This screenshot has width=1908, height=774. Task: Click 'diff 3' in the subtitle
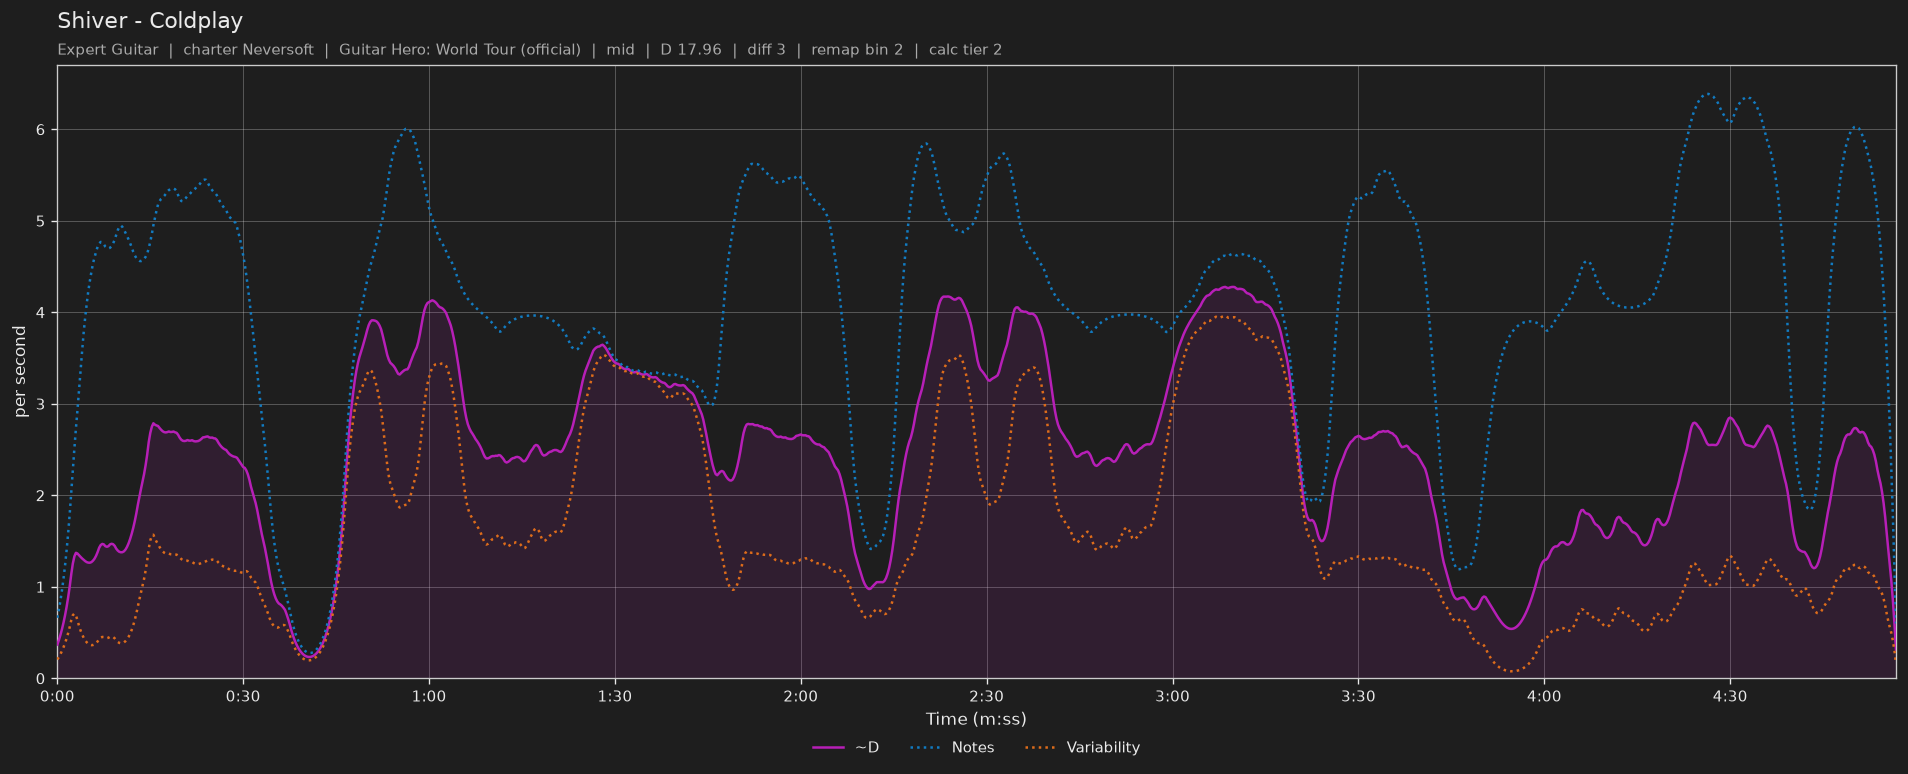pos(766,50)
